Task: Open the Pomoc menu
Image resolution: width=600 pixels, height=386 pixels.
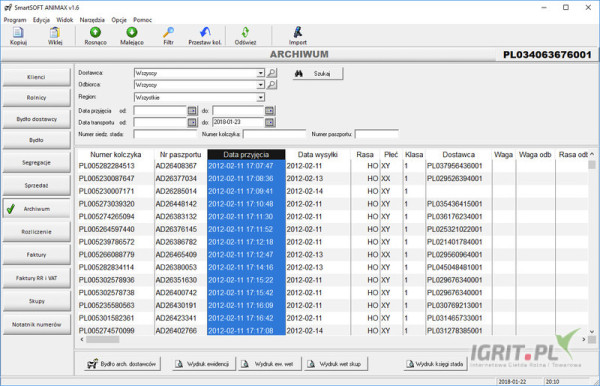Action: pyautogui.click(x=142, y=20)
